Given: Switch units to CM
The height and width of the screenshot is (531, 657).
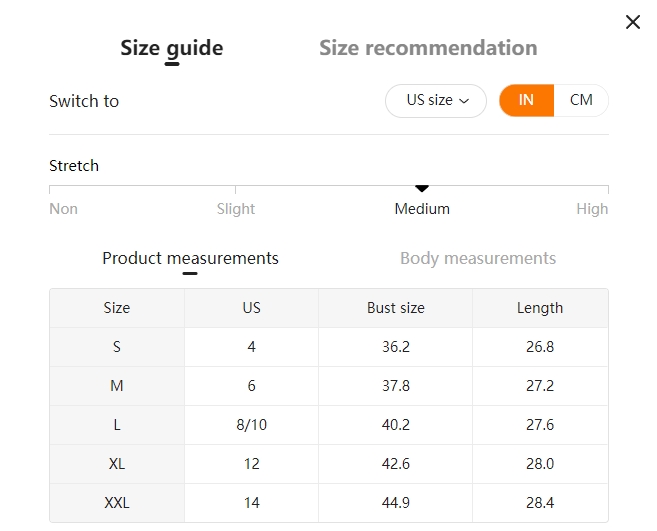Looking at the screenshot, I should [581, 101].
